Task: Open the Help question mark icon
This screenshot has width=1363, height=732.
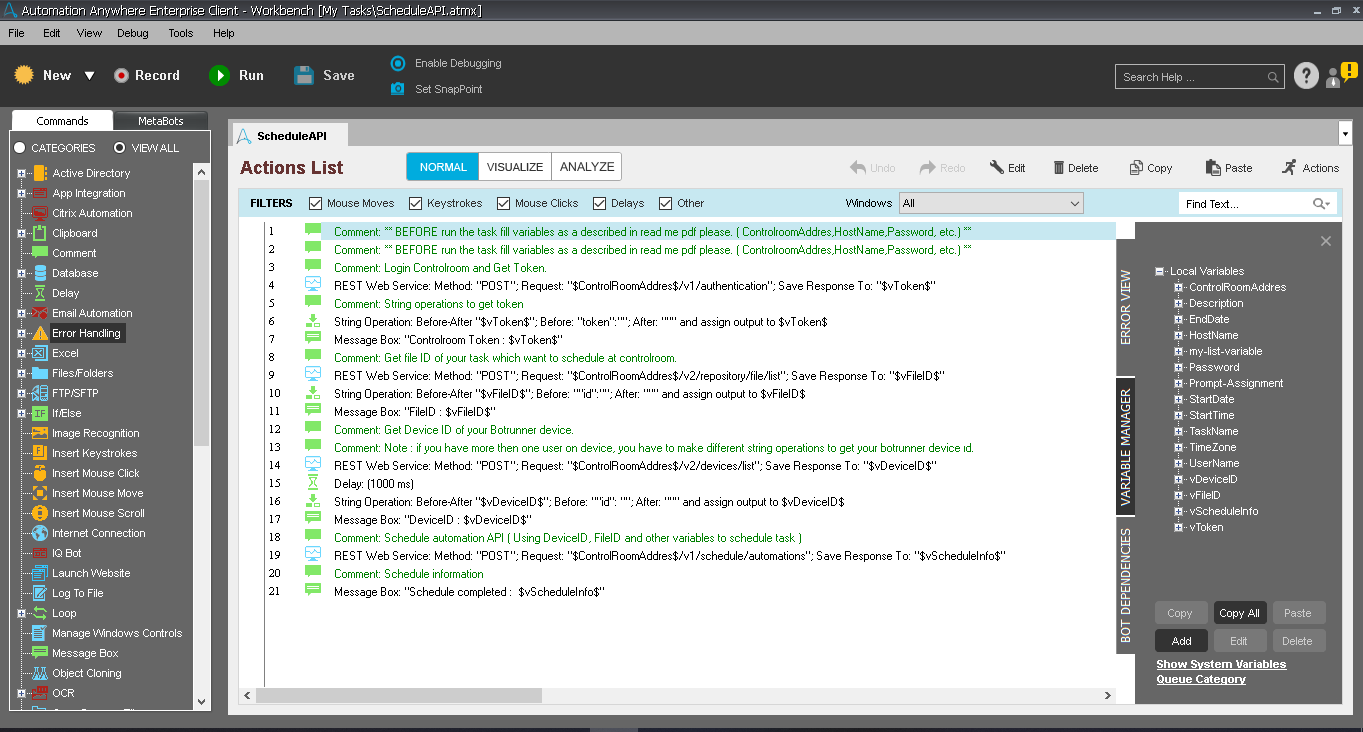Action: [1306, 76]
